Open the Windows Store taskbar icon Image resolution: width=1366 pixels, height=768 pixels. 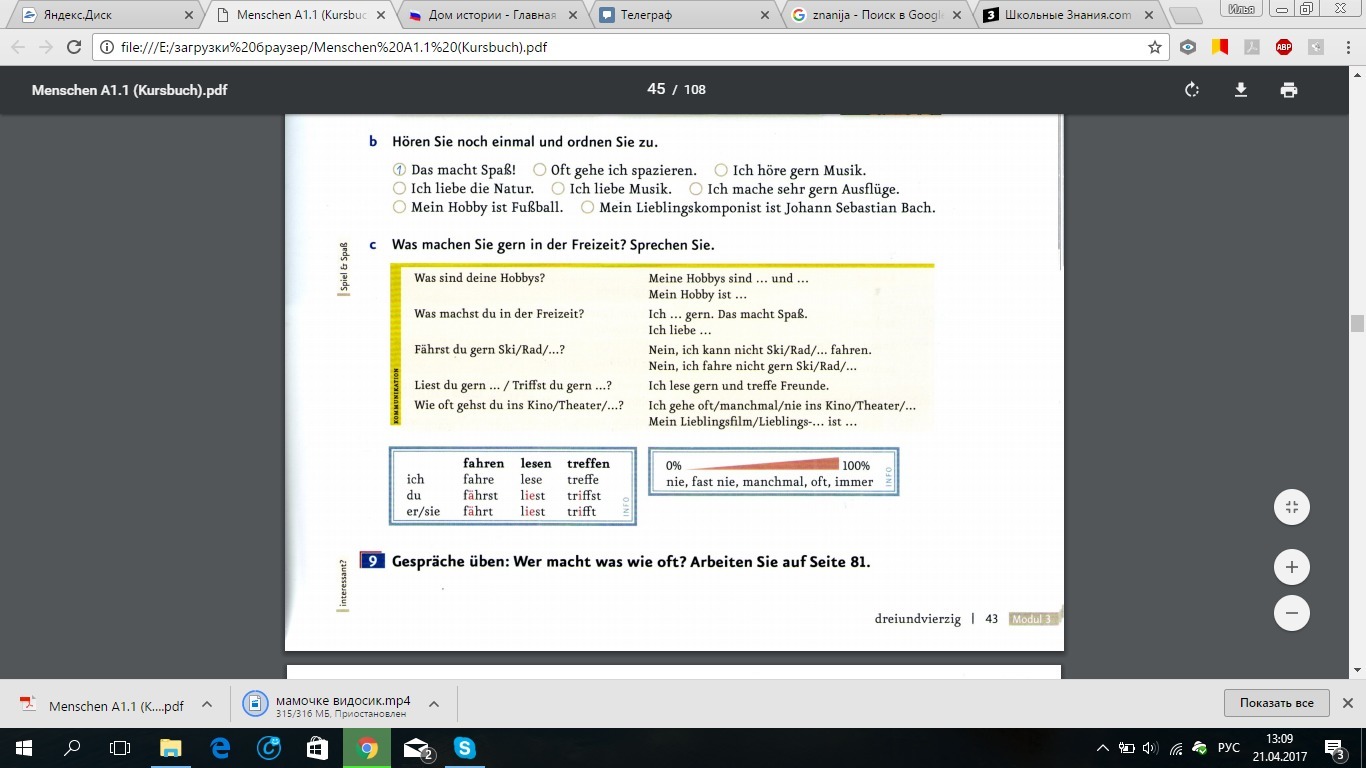pyautogui.click(x=318, y=747)
